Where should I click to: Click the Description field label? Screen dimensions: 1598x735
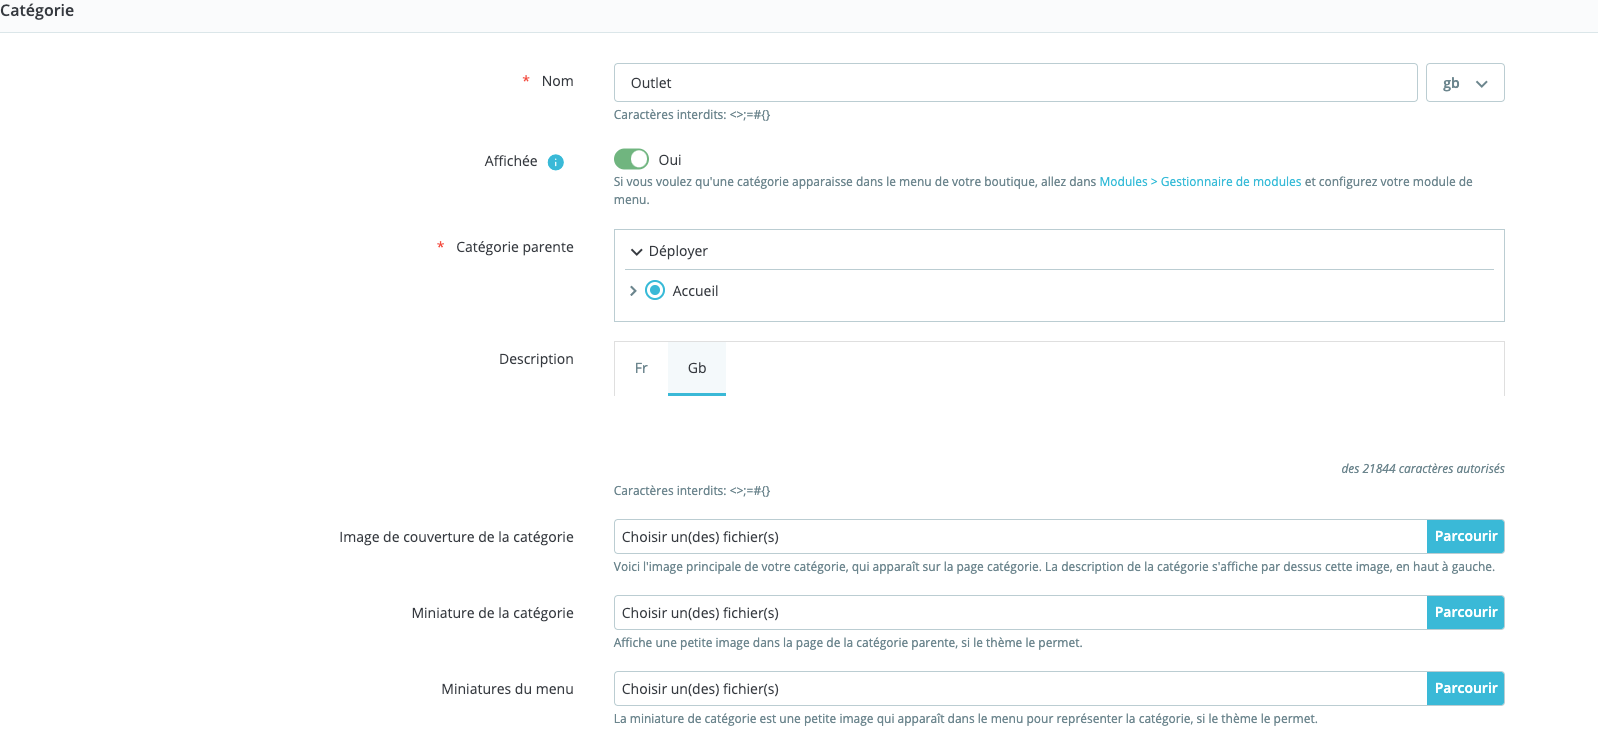536,359
